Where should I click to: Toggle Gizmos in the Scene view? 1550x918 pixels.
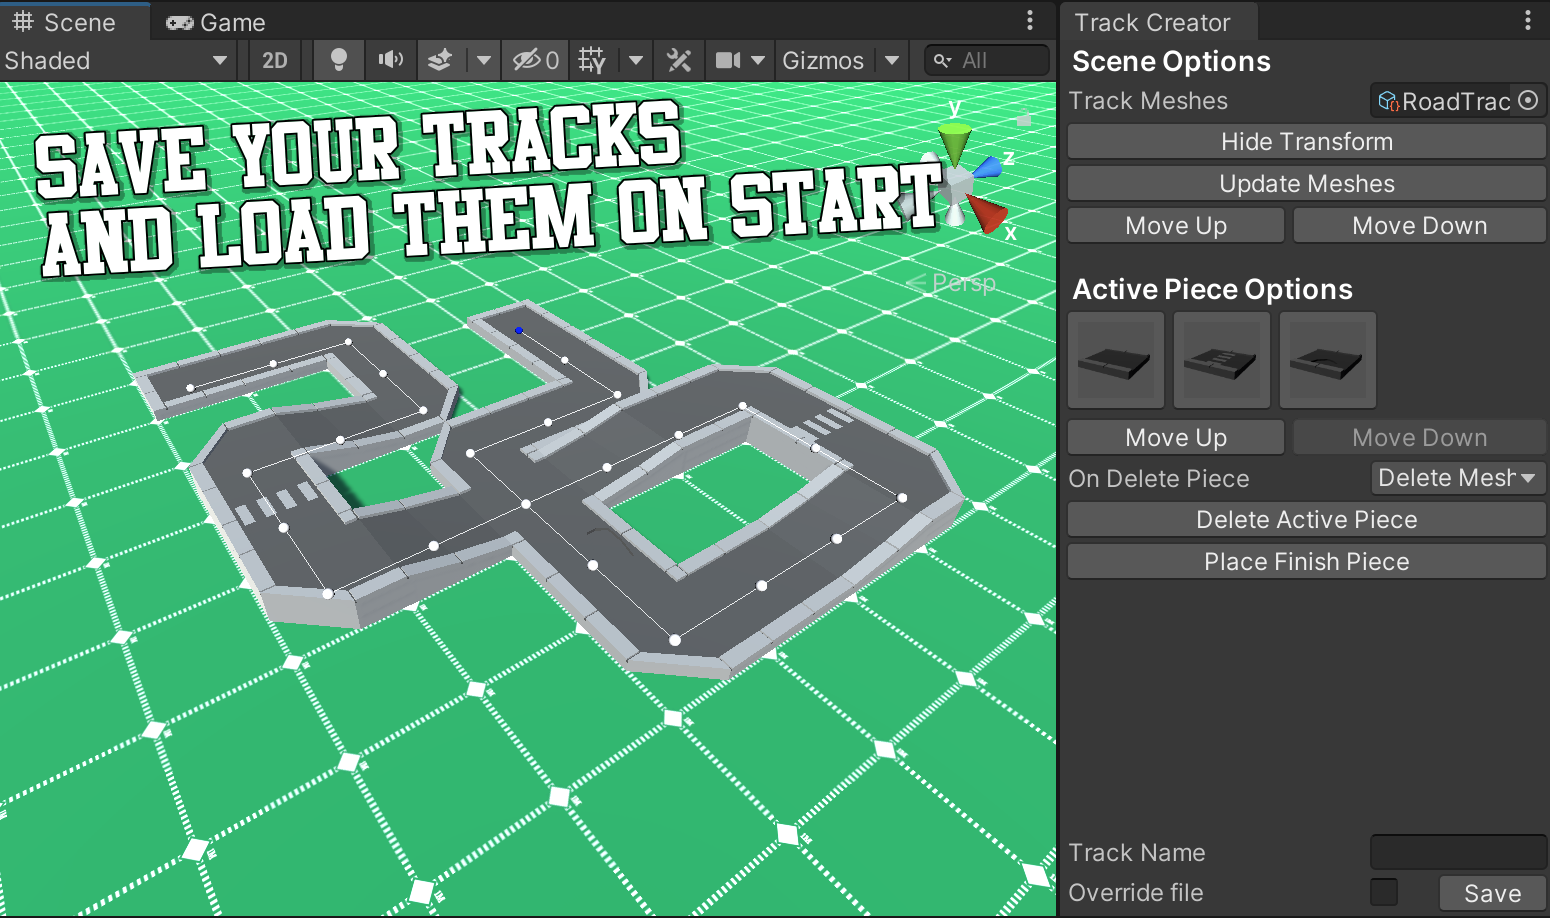[x=823, y=61]
